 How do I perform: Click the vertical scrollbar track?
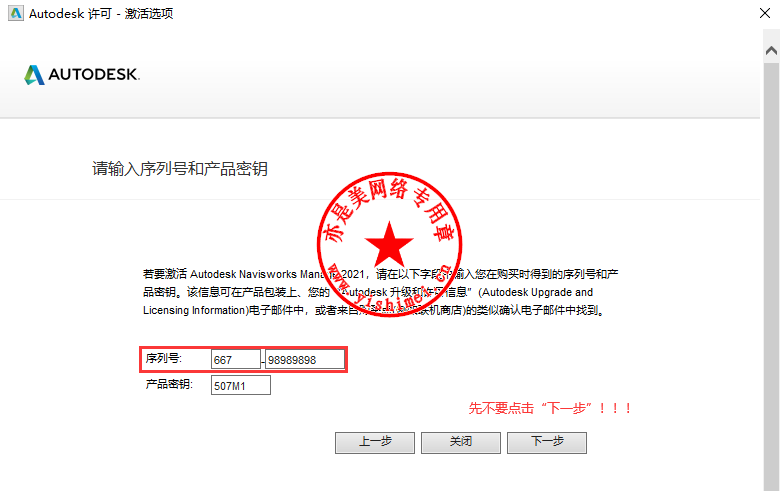pyautogui.click(x=772, y=276)
